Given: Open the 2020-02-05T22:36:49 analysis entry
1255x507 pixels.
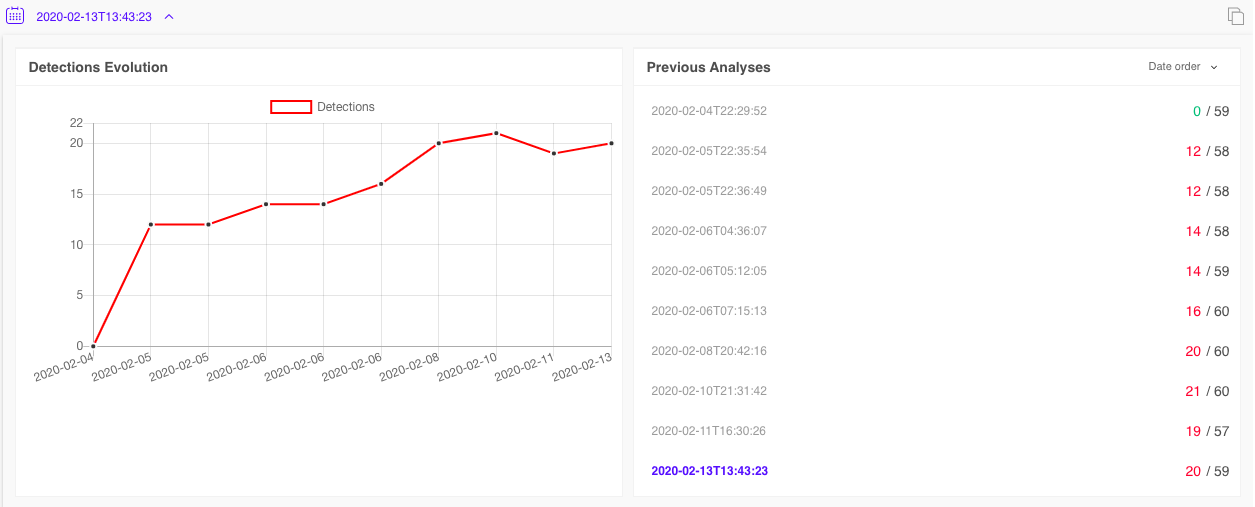Looking at the screenshot, I should (x=708, y=191).
